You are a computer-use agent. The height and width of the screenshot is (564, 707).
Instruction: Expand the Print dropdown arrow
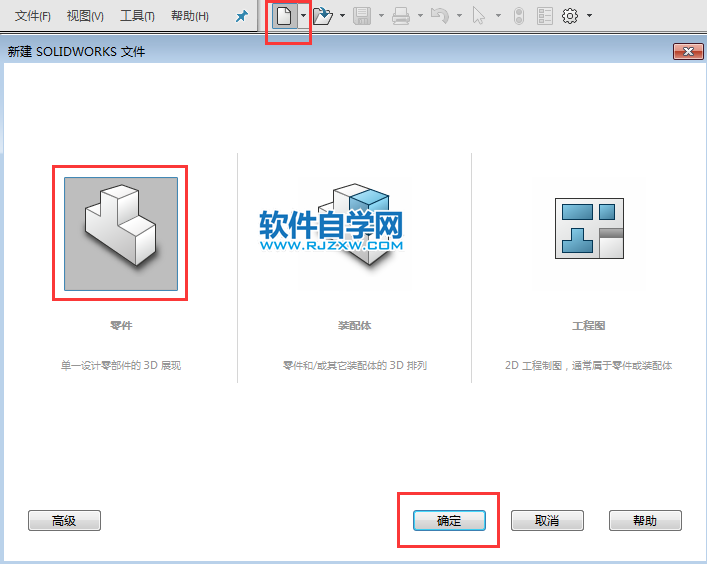pyautogui.click(x=420, y=16)
